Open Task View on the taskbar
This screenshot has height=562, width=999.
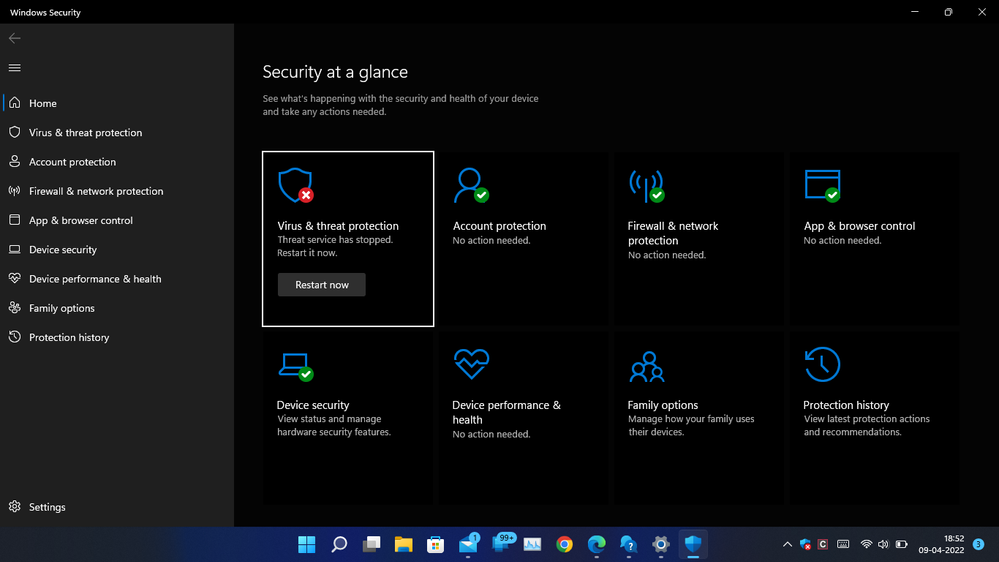click(371, 544)
